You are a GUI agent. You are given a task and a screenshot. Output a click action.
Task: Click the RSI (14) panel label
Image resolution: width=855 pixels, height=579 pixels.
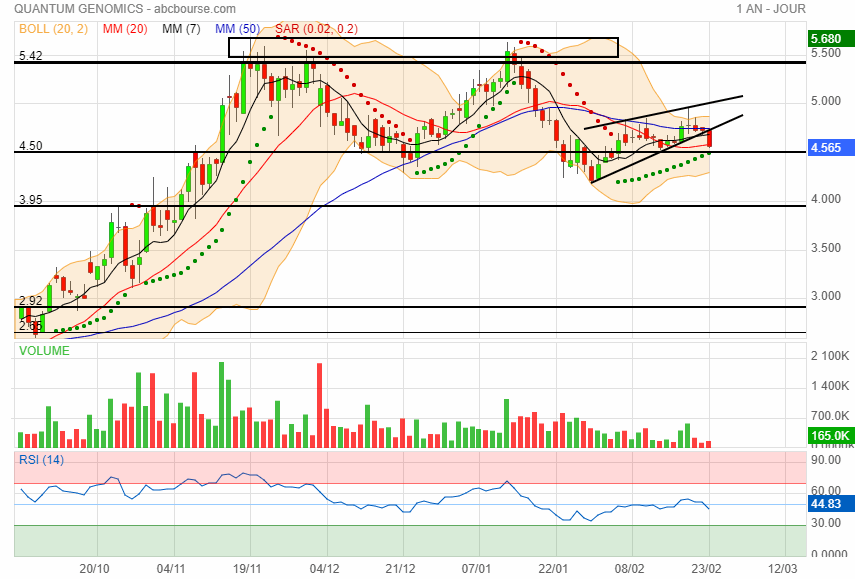[x=41, y=460]
